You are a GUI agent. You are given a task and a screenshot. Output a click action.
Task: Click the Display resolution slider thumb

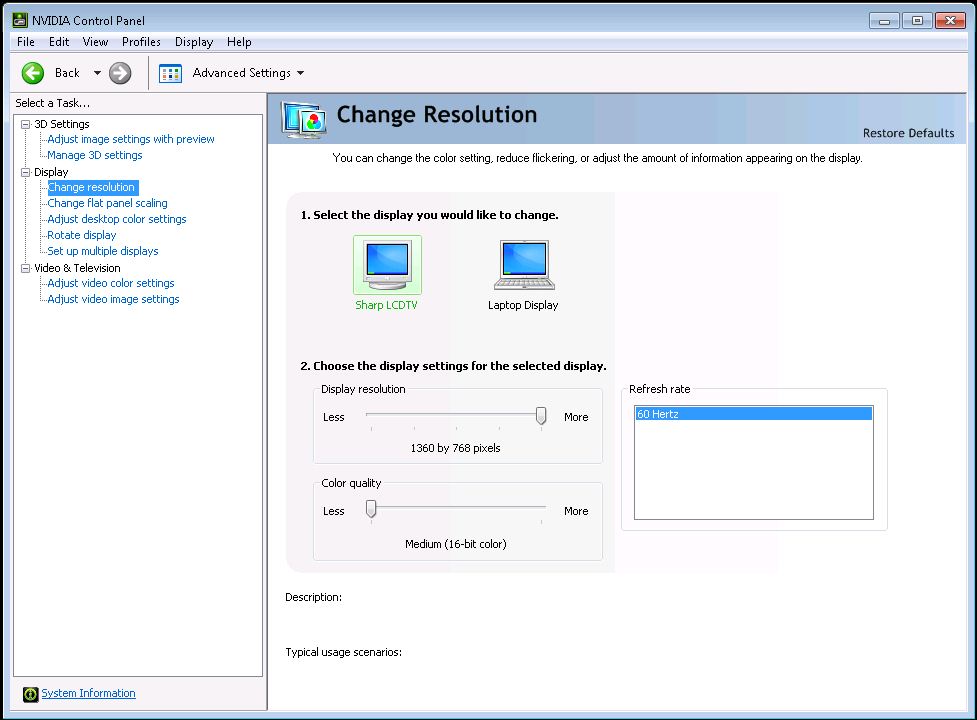pyautogui.click(x=541, y=415)
